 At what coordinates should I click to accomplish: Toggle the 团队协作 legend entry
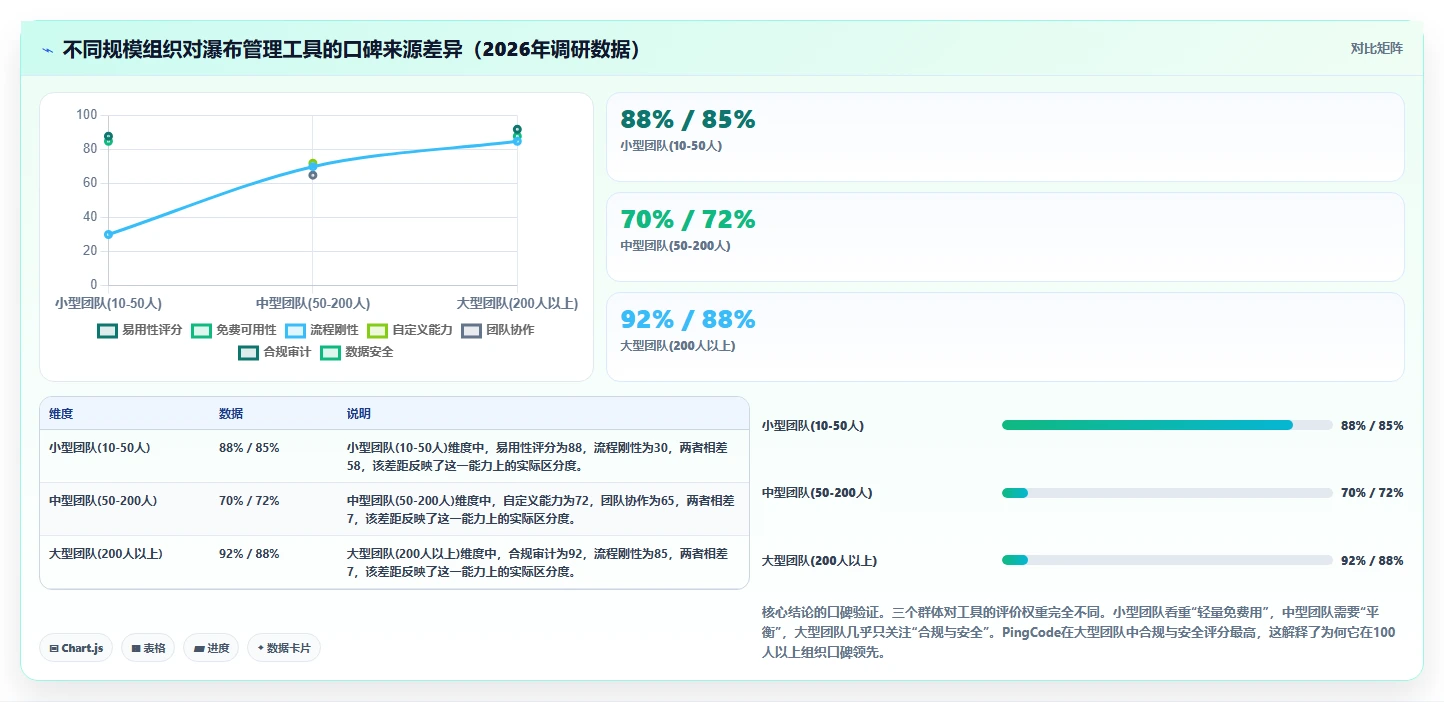(x=498, y=330)
